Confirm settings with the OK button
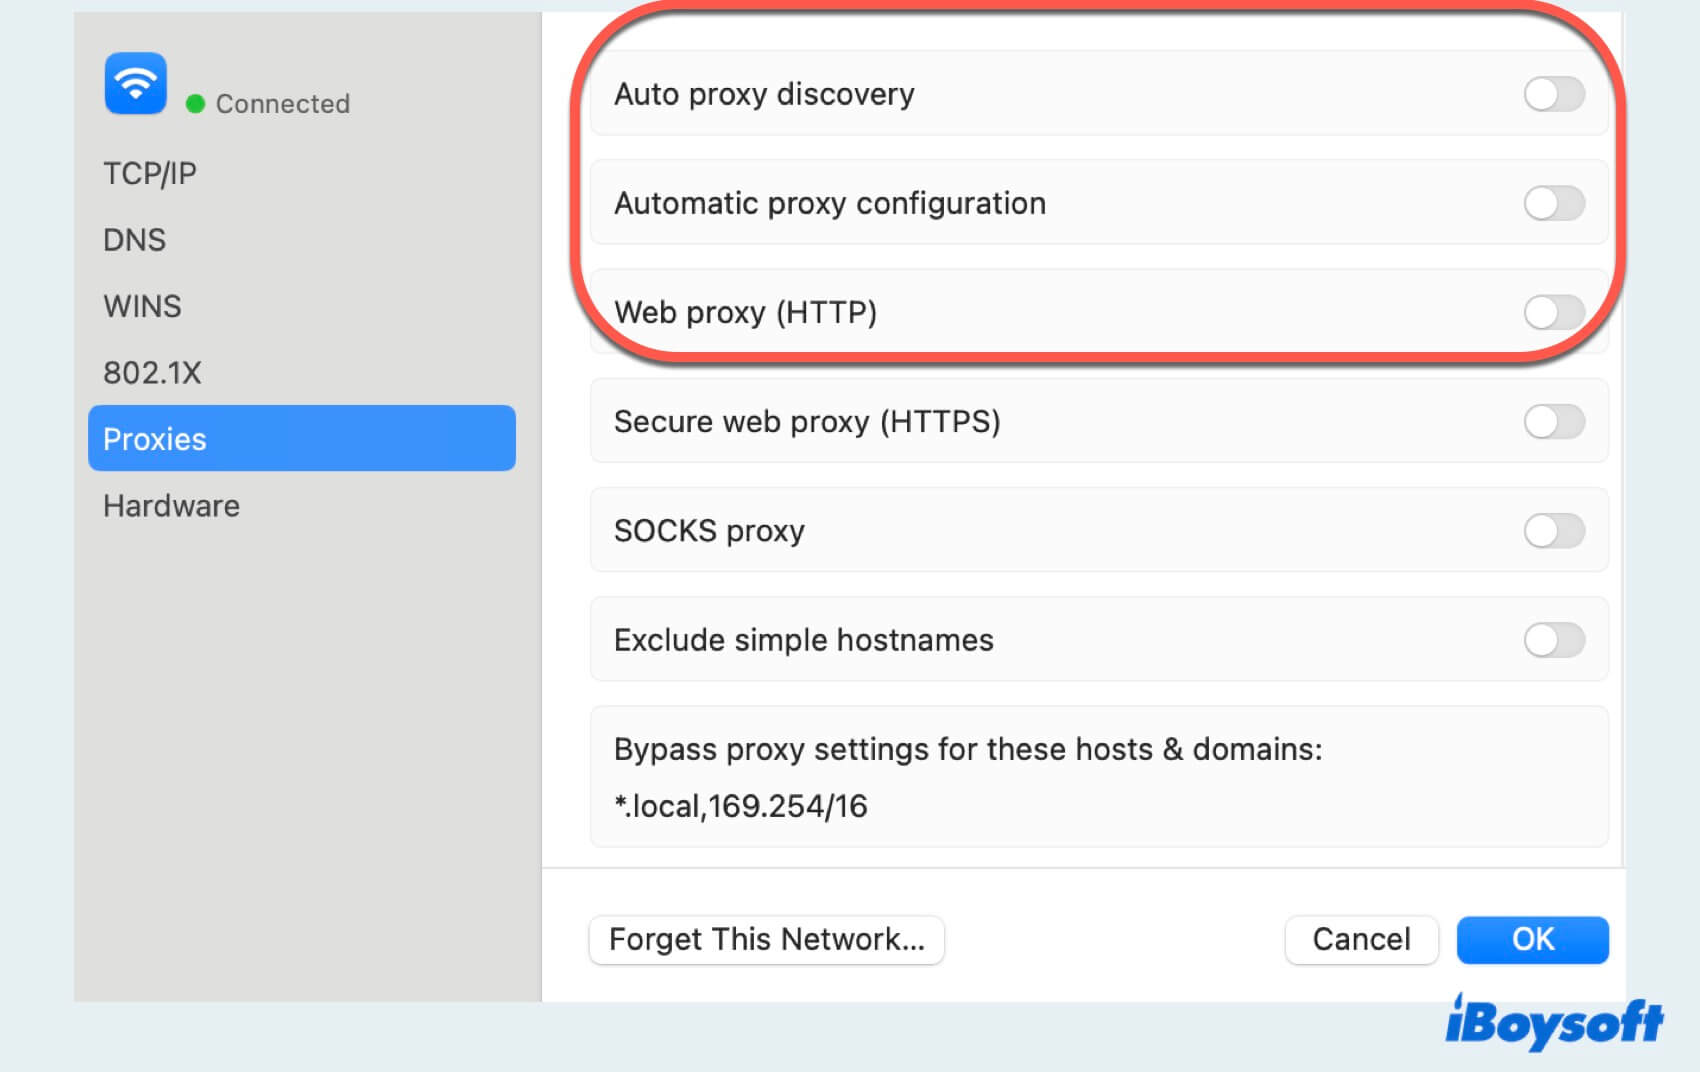 [1532, 939]
